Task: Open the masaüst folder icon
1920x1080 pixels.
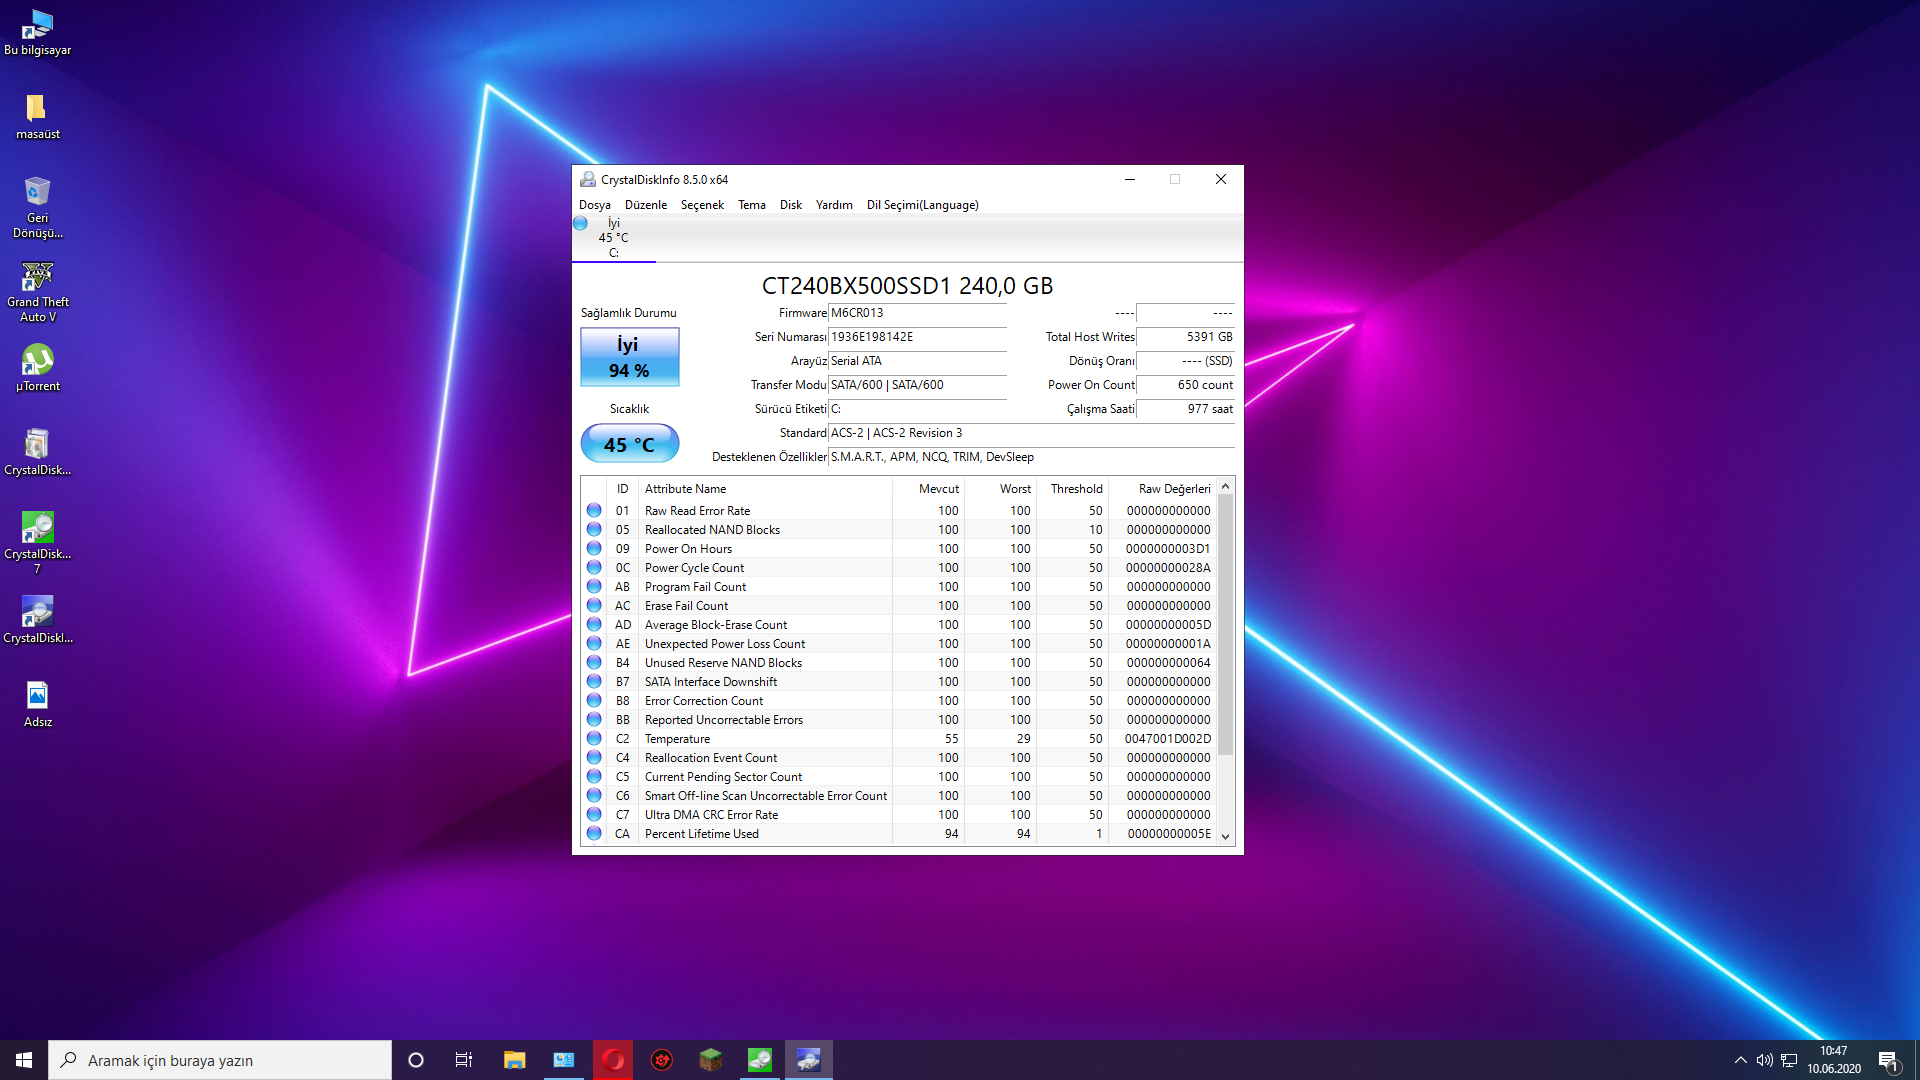Action: [37, 116]
